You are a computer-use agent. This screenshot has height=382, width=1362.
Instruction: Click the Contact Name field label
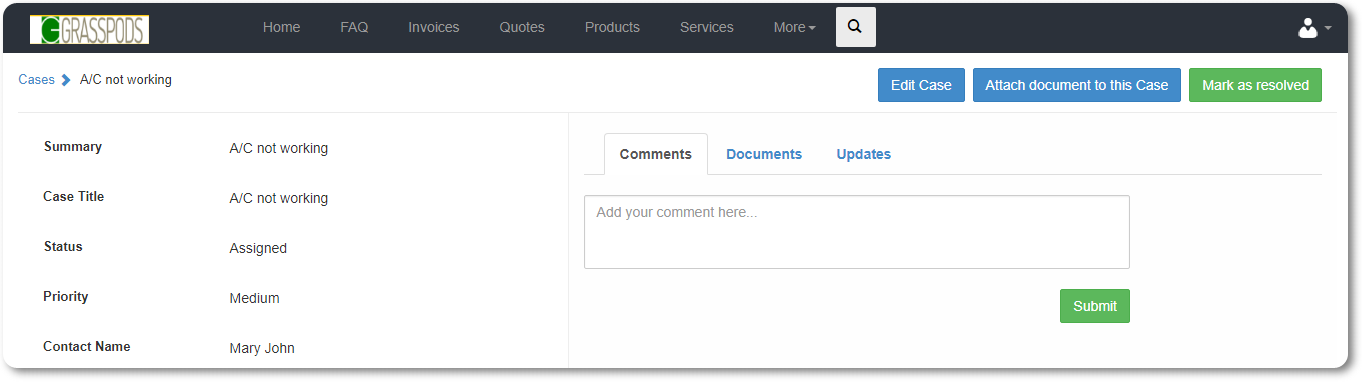(x=87, y=347)
